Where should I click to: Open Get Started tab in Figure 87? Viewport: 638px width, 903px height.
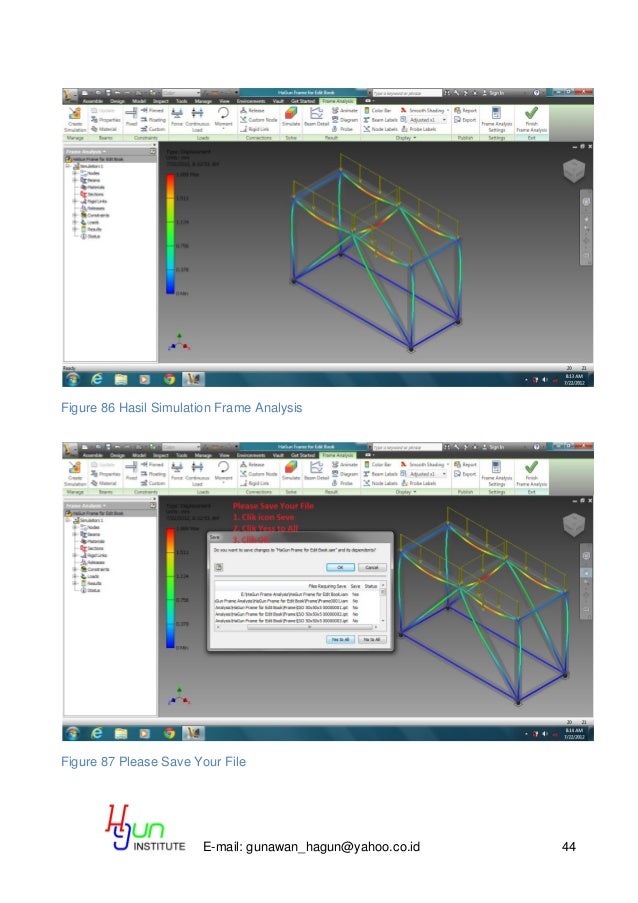tap(303, 455)
